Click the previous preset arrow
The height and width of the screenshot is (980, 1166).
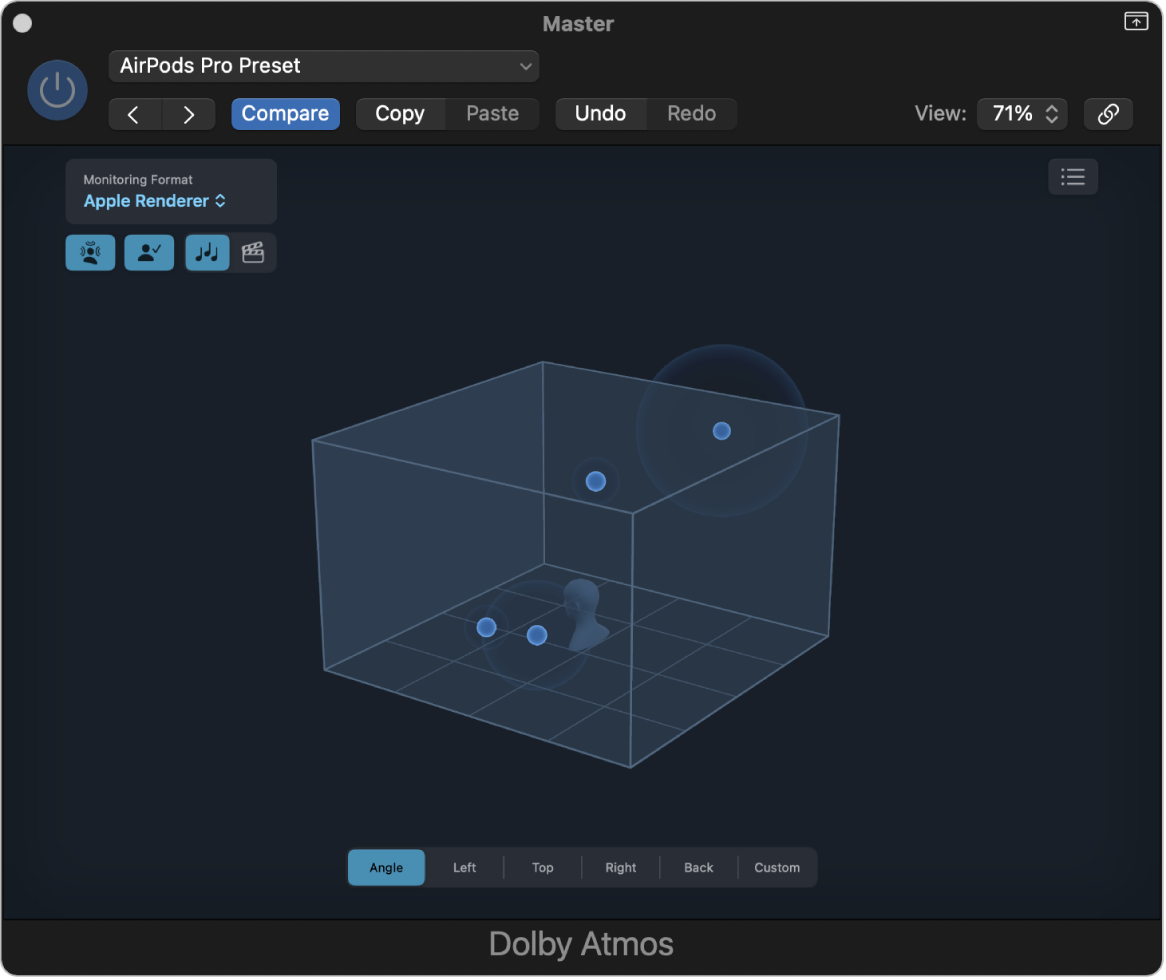[135, 113]
